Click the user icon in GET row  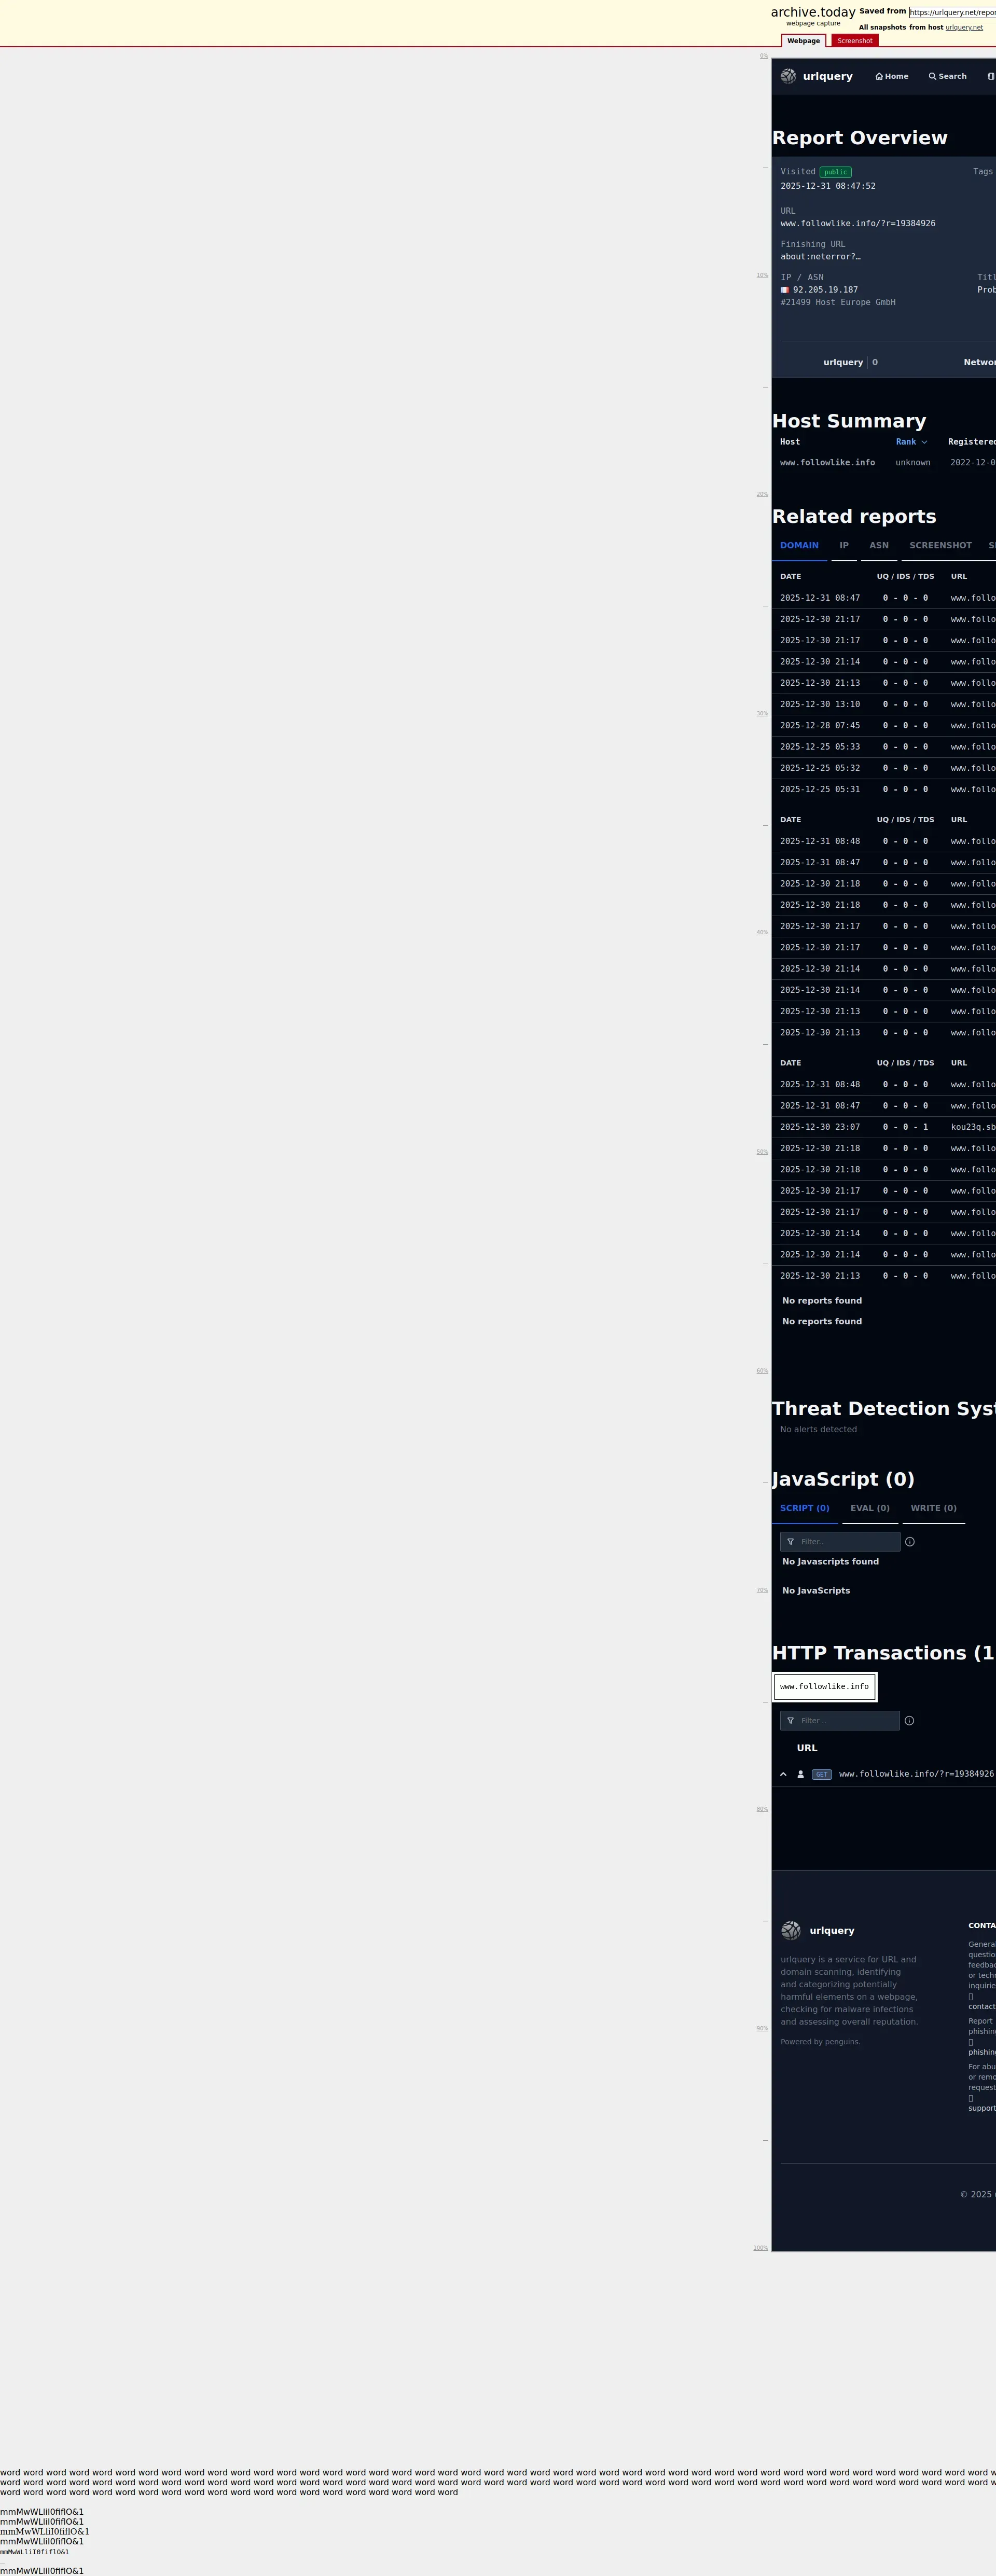pos(800,1774)
